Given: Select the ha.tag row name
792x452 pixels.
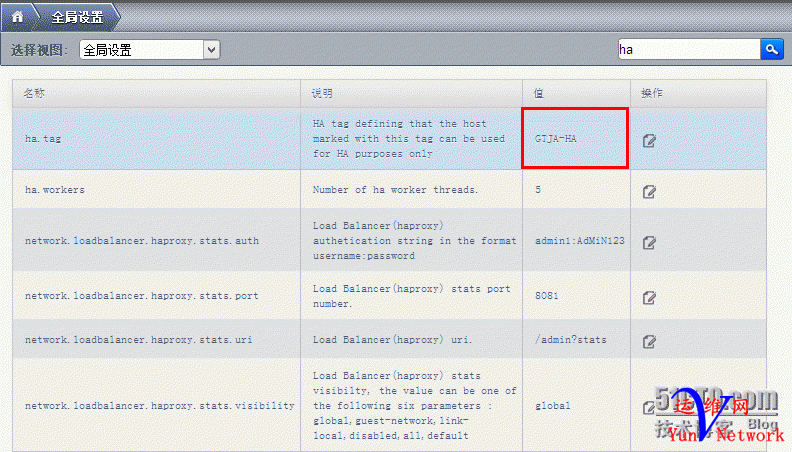Looking at the screenshot, I should pos(43,139).
